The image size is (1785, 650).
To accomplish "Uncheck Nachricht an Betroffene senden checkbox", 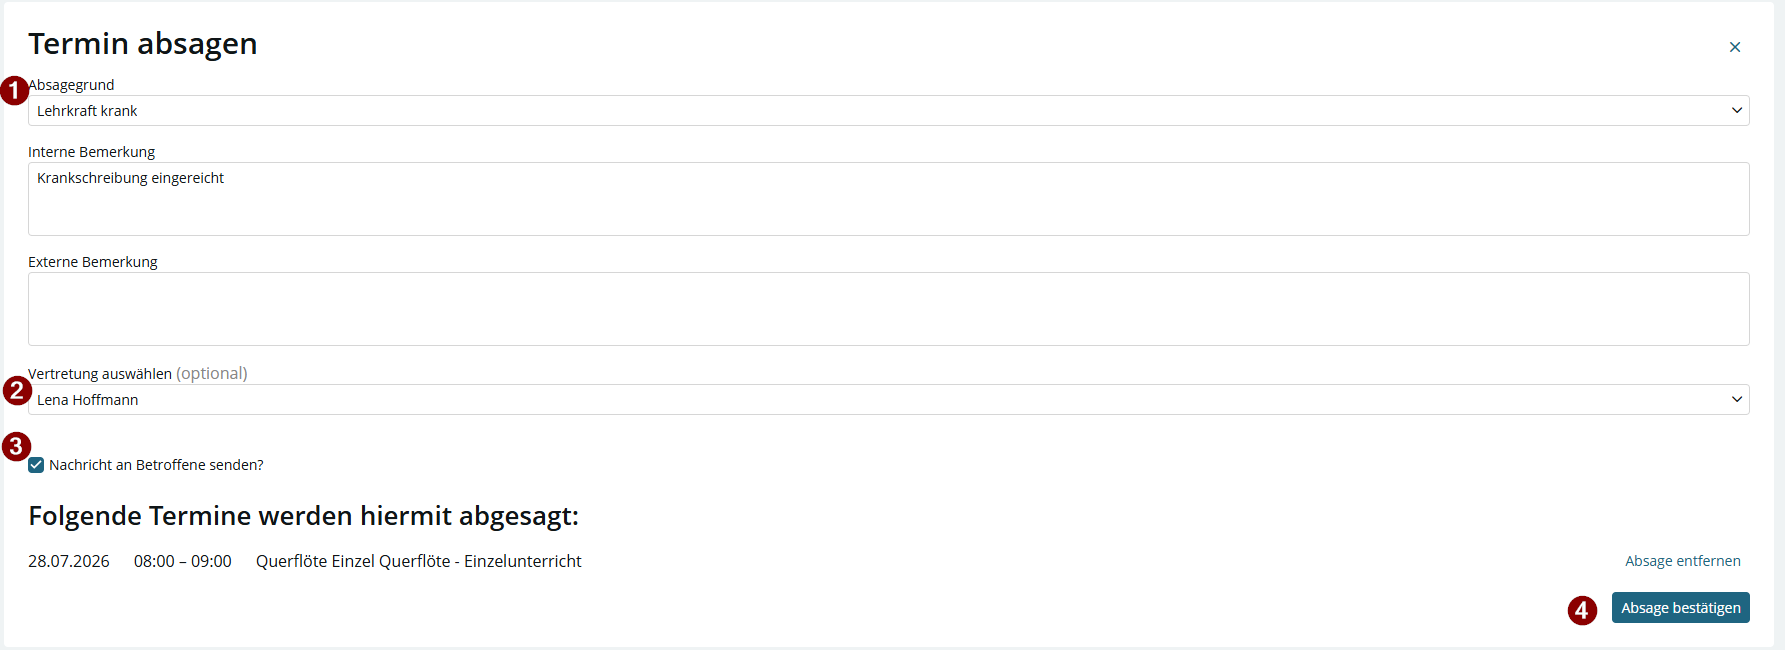I will (x=36, y=465).
